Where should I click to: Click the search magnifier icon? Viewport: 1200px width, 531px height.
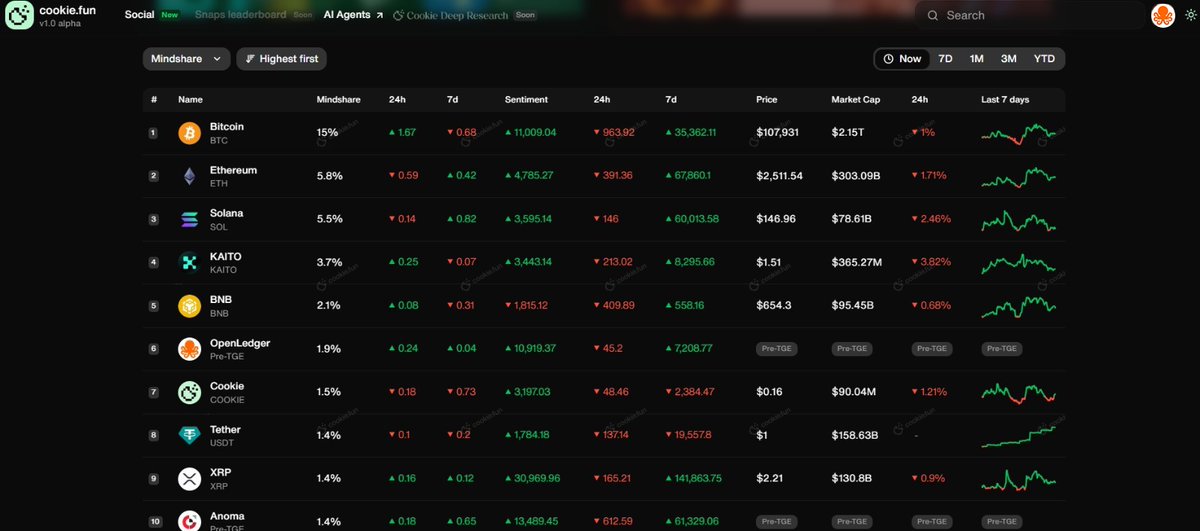point(933,16)
